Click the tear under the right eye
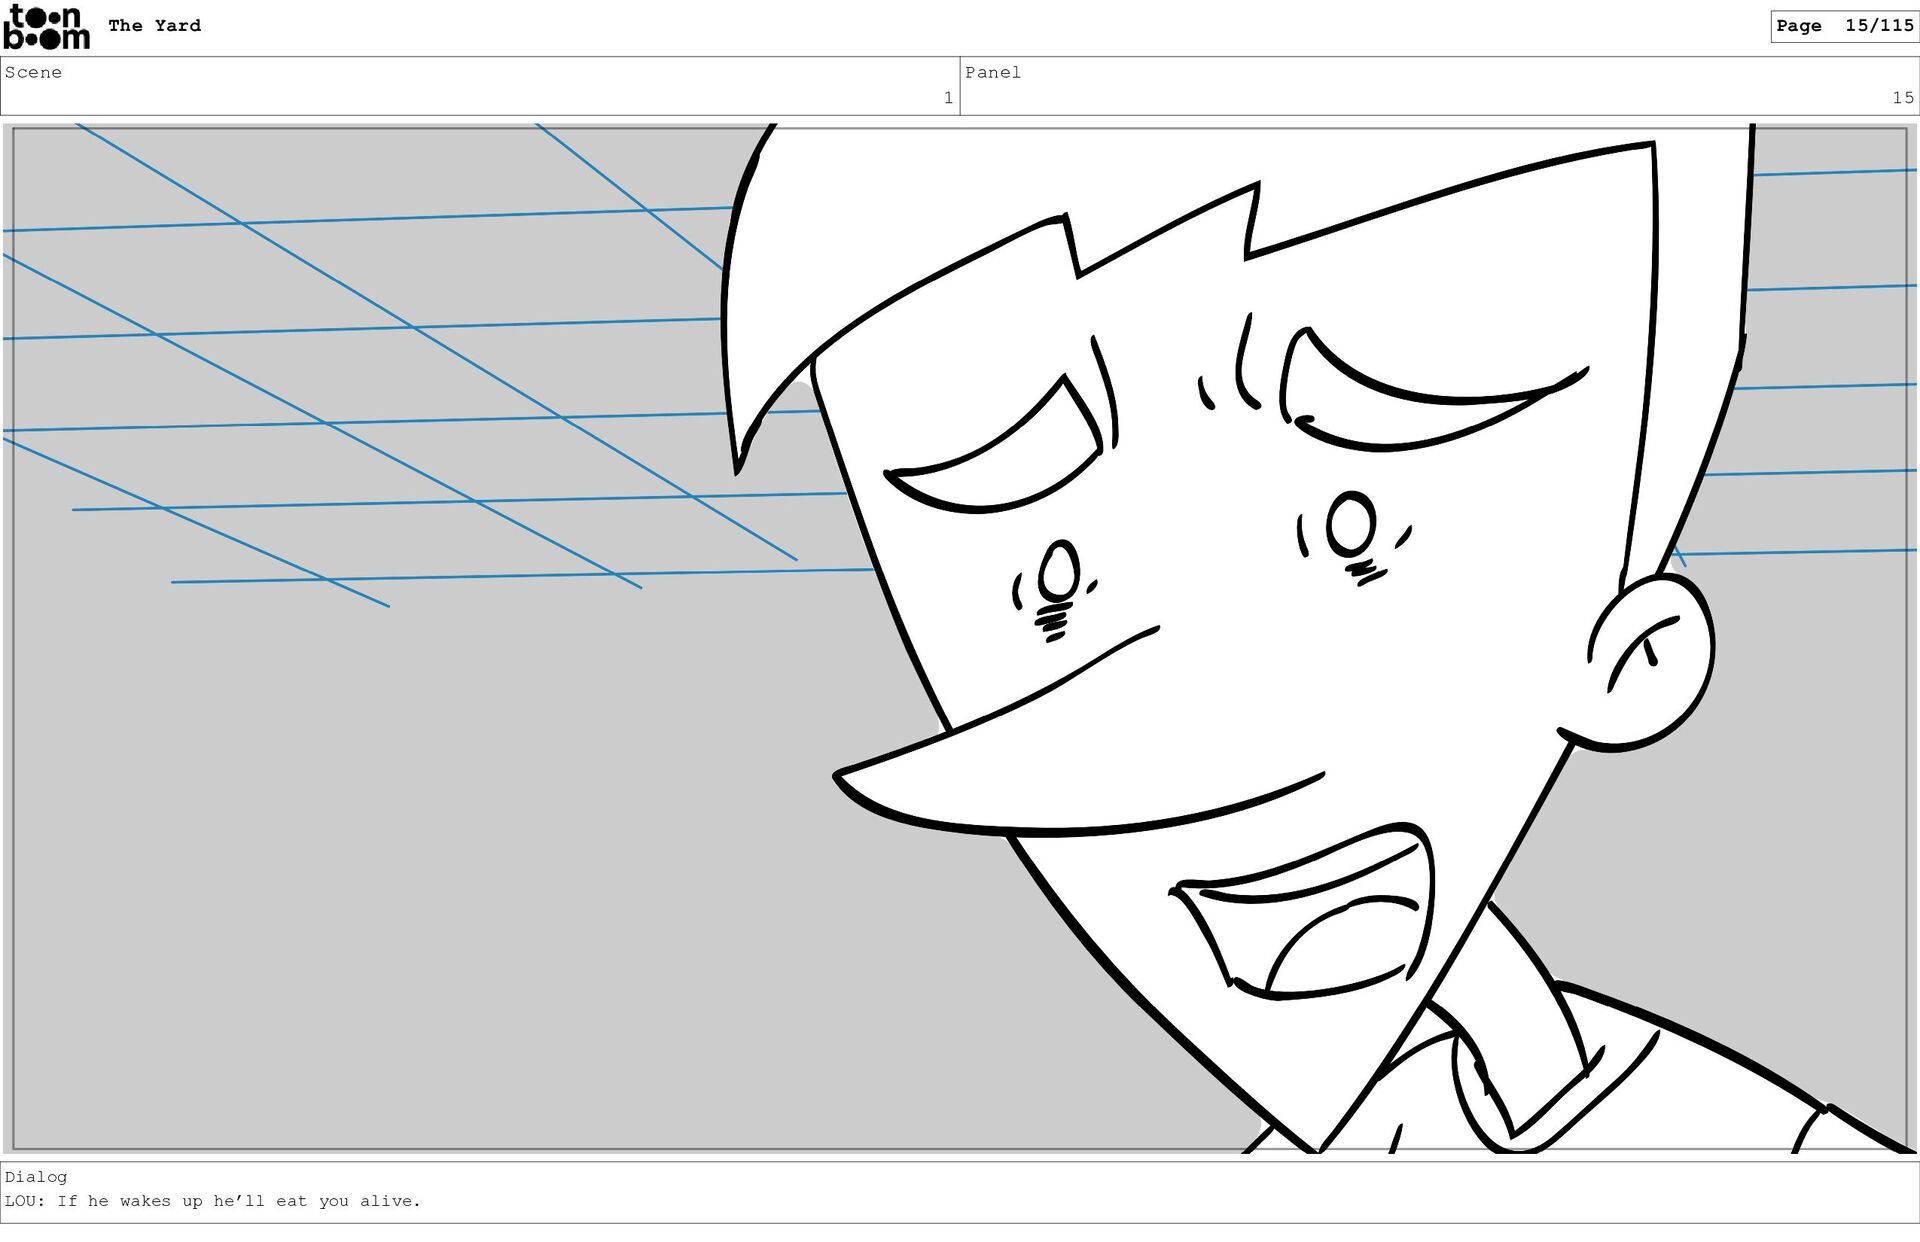The image size is (1920, 1242). [x=1351, y=525]
